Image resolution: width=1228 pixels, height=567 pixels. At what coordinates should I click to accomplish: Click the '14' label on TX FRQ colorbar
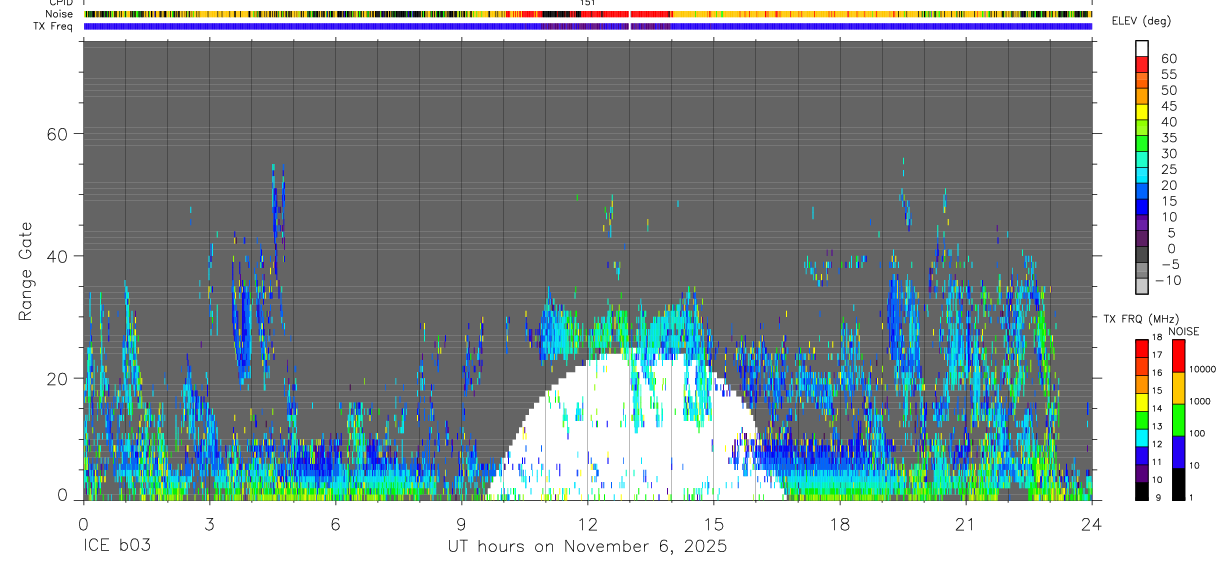pyautogui.click(x=1157, y=410)
